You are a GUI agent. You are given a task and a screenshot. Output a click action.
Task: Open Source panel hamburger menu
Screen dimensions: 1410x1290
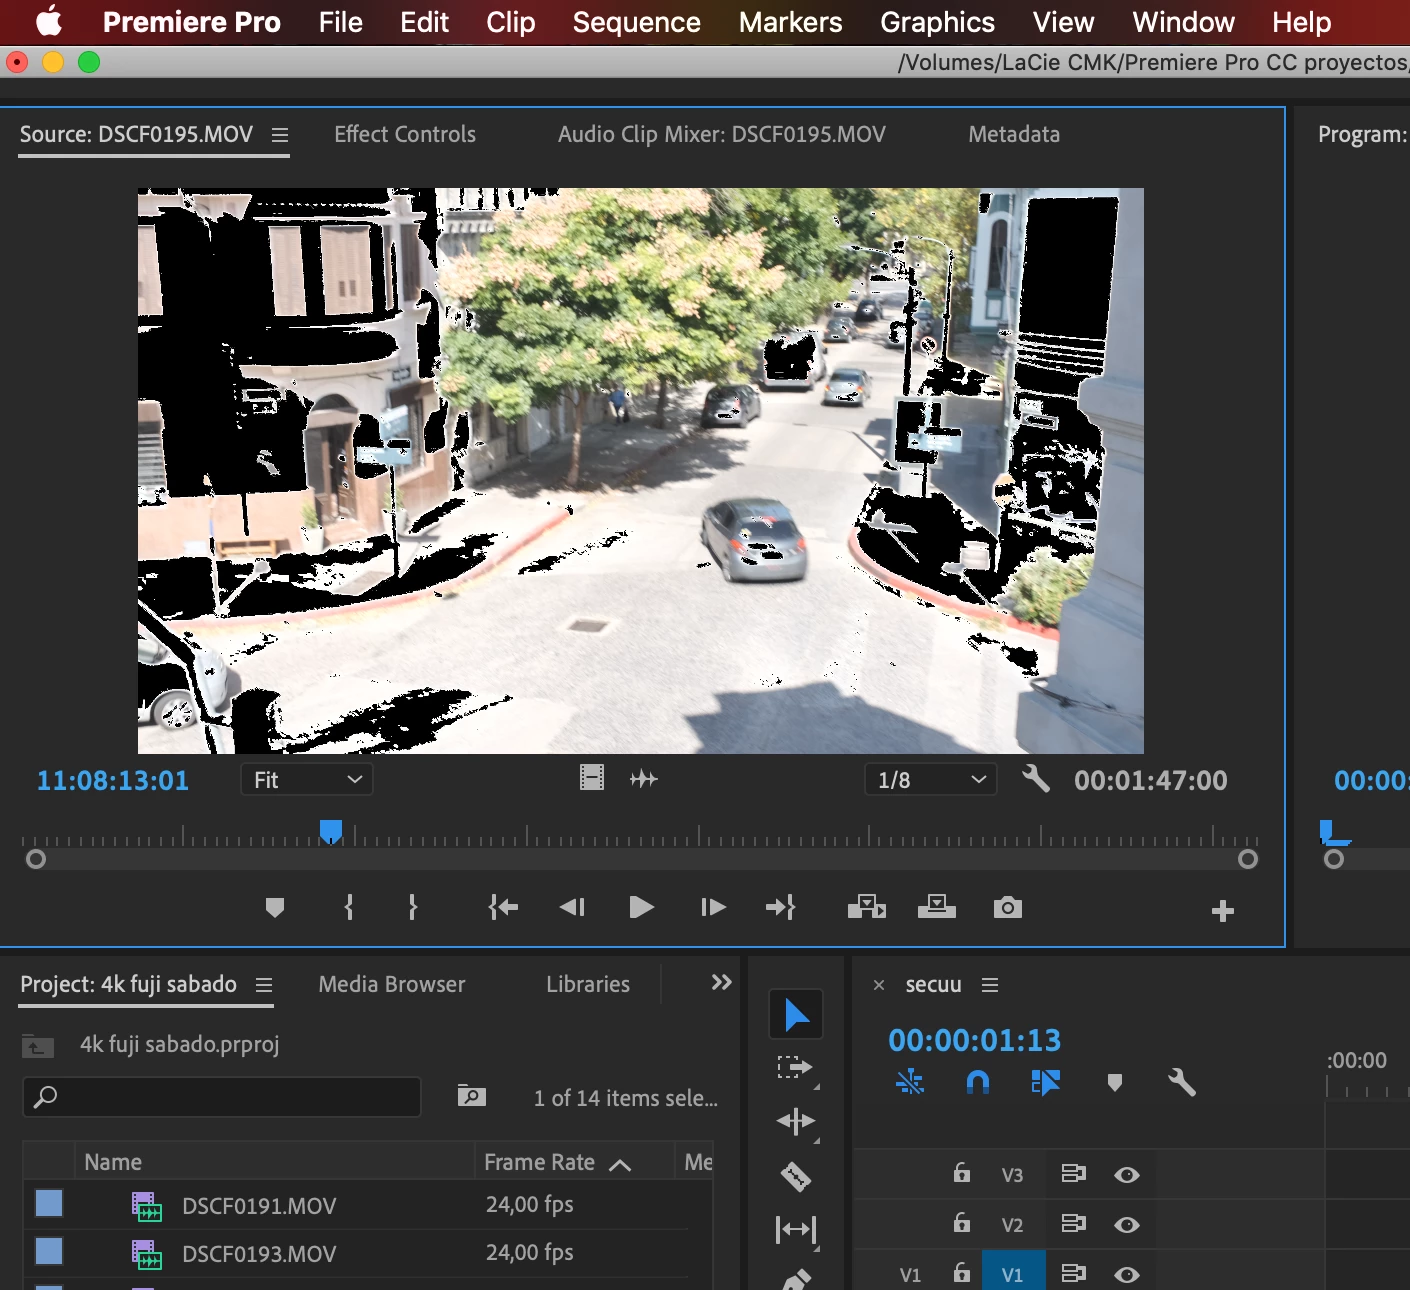click(x=280, y=135)
